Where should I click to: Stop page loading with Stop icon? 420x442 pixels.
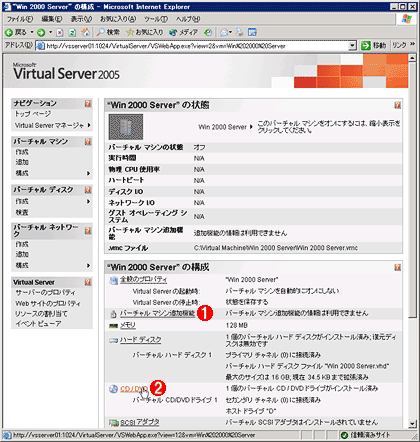click(60, 32)
